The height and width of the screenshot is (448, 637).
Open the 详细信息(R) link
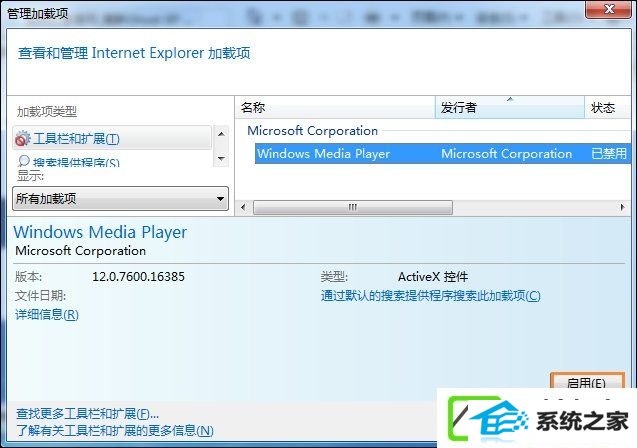47,314
